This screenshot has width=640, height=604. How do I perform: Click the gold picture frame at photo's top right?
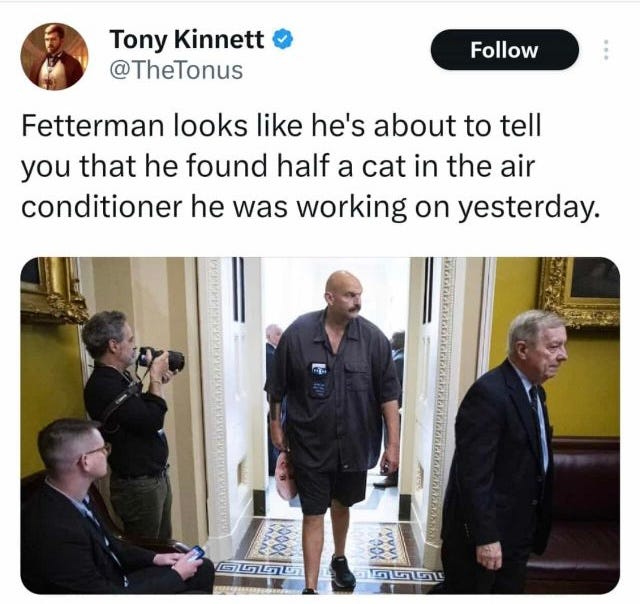[582, 291]
